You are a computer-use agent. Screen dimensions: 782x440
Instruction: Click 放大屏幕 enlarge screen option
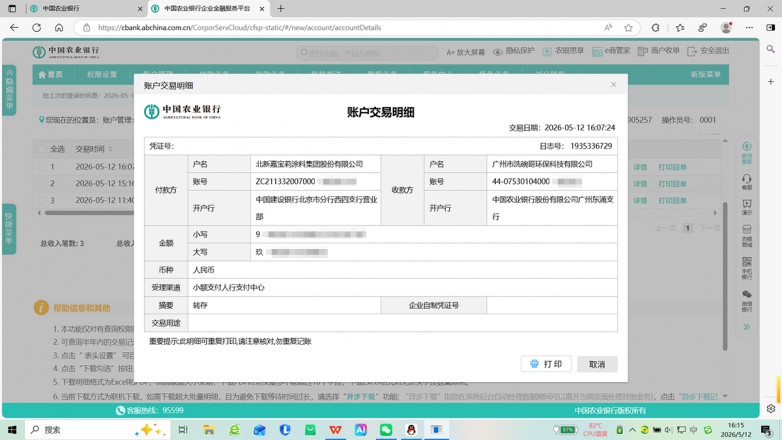click(465, 52)
